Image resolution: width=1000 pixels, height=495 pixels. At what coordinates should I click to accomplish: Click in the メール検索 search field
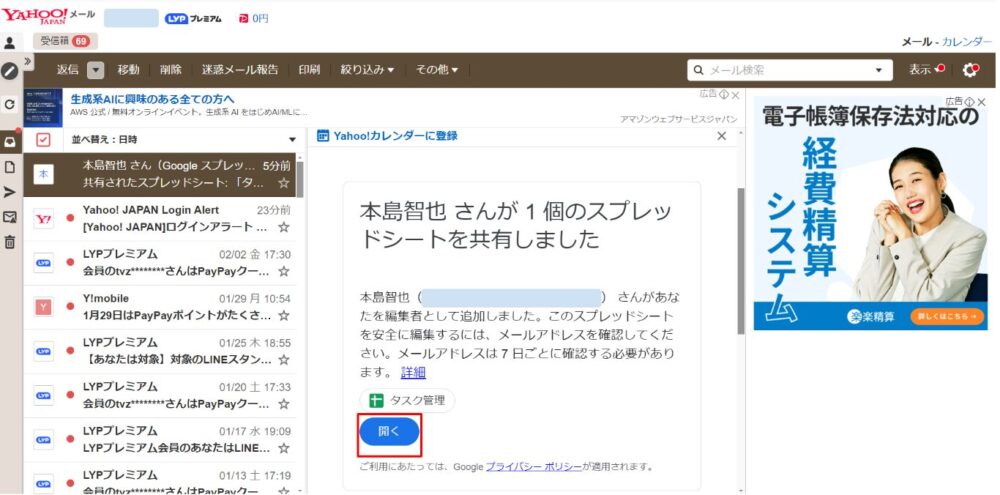tap(790, 71)
